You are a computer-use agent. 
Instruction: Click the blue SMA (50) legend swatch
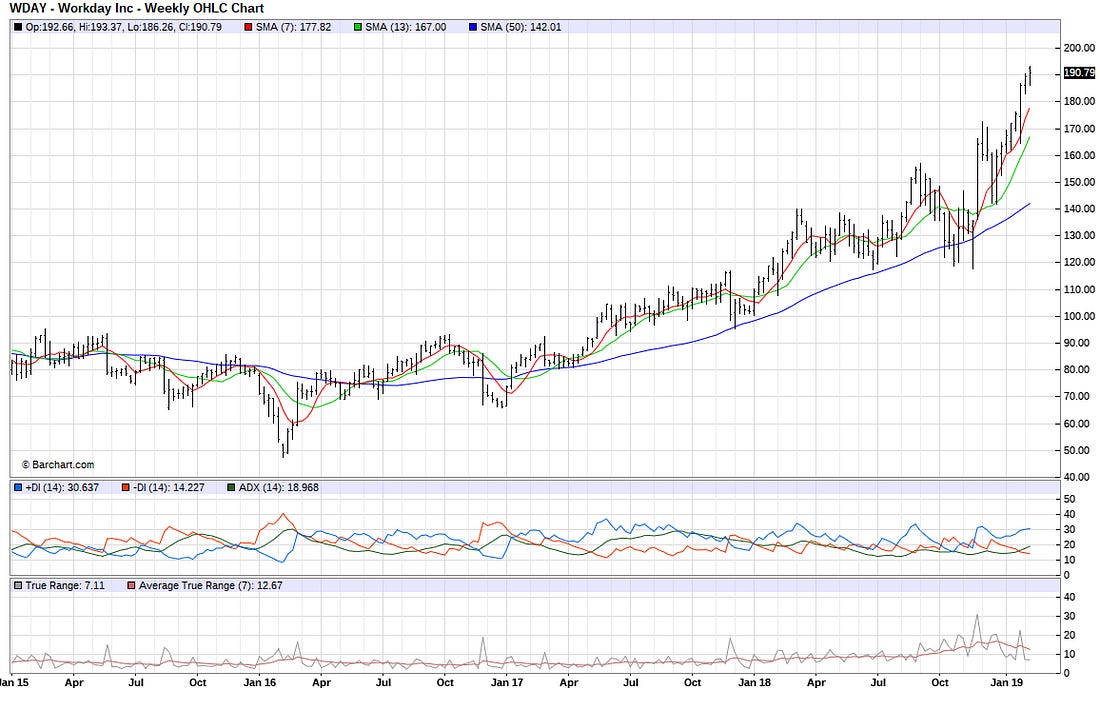point(473,27)
